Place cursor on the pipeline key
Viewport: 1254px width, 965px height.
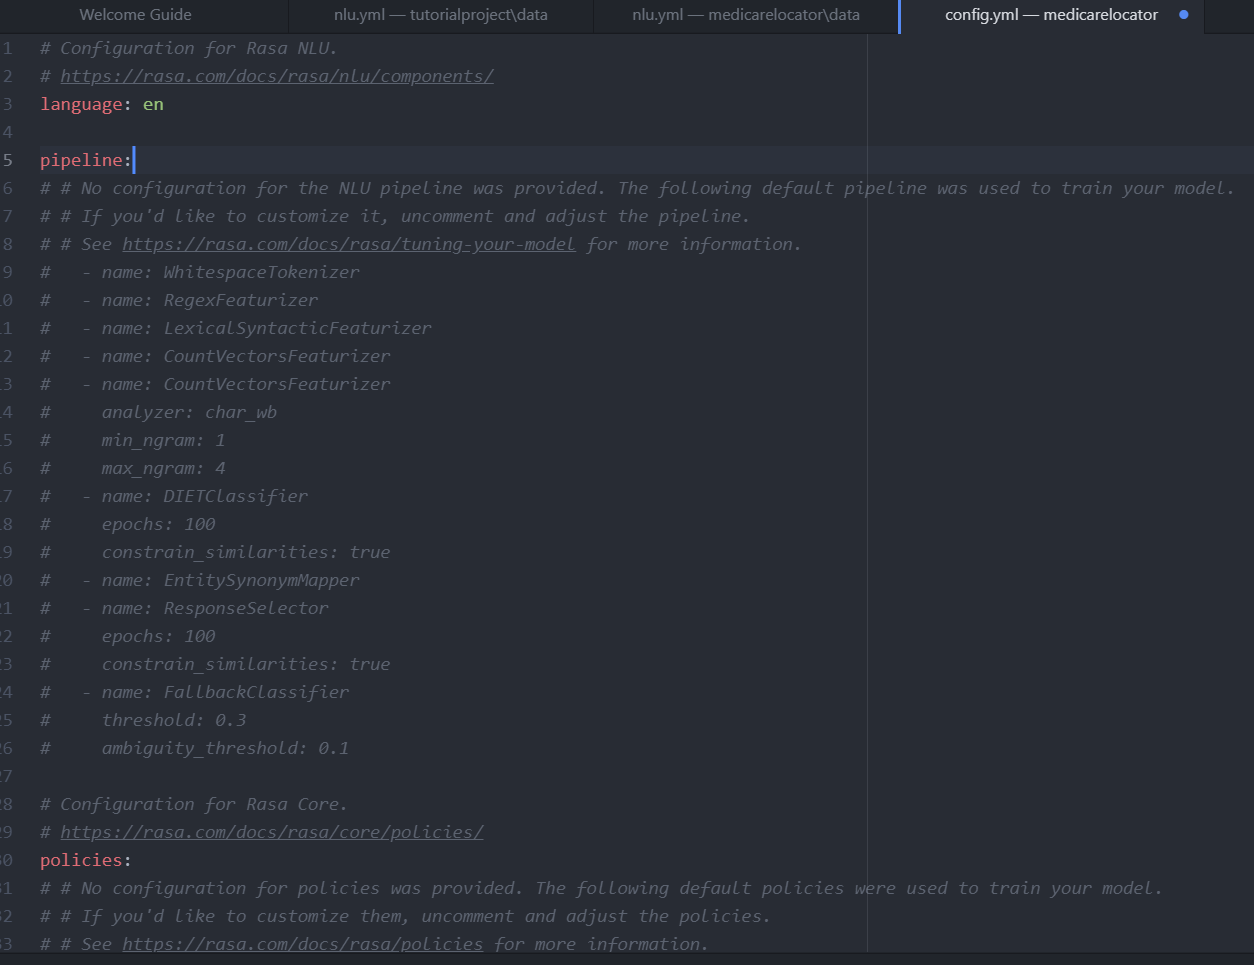click(x=83, y=160)
